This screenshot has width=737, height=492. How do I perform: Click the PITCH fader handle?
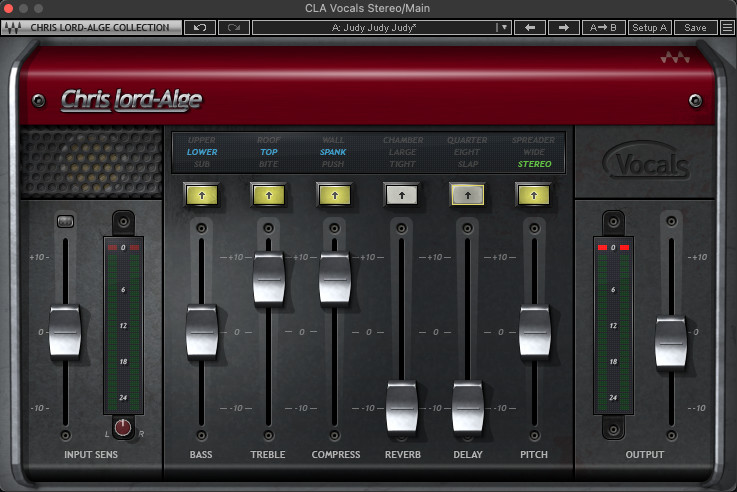pos(534,332)
